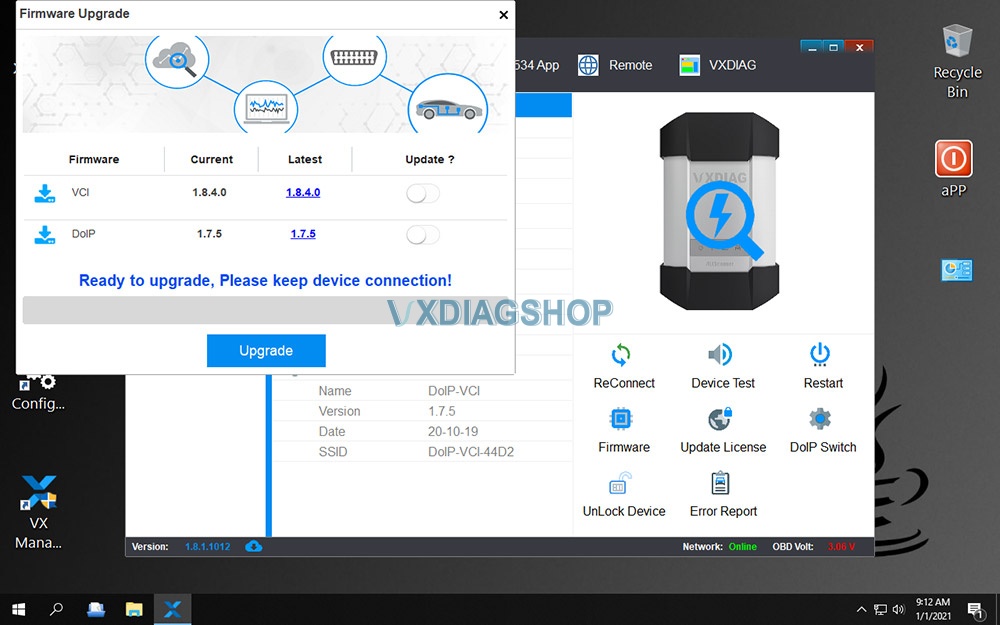Toggle the DoIP update switch
Image resolution: width=1000 pixels, height=625 pixels.
pos(423,235)
